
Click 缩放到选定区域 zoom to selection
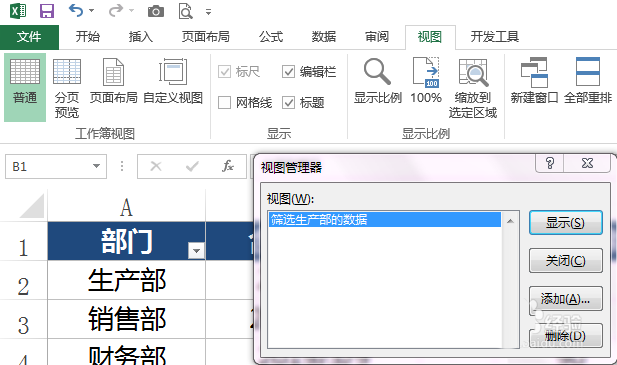coord(473,87)
